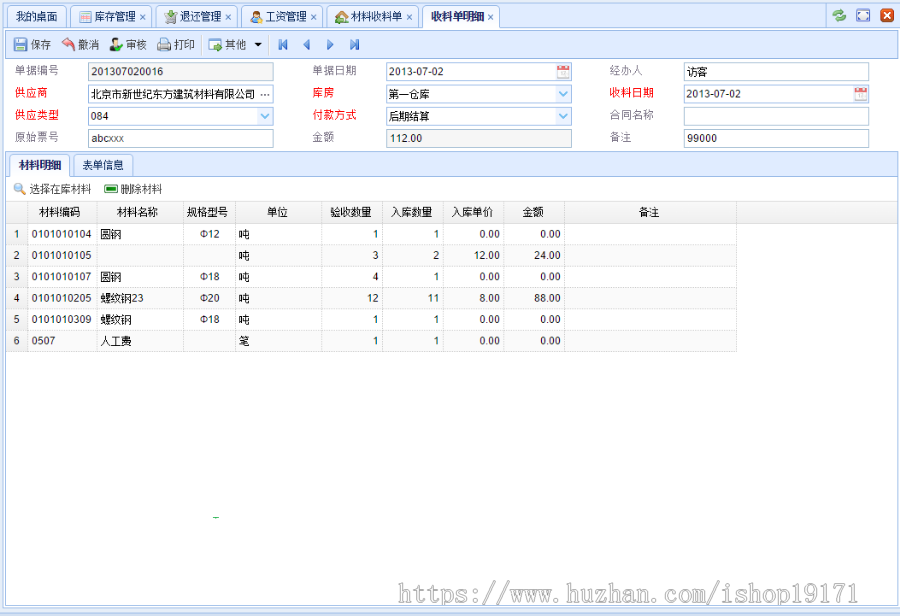Expand the 付款方式 dropdown arrow
The width and height of the screenshot is (900, 616).
[563, 117]
